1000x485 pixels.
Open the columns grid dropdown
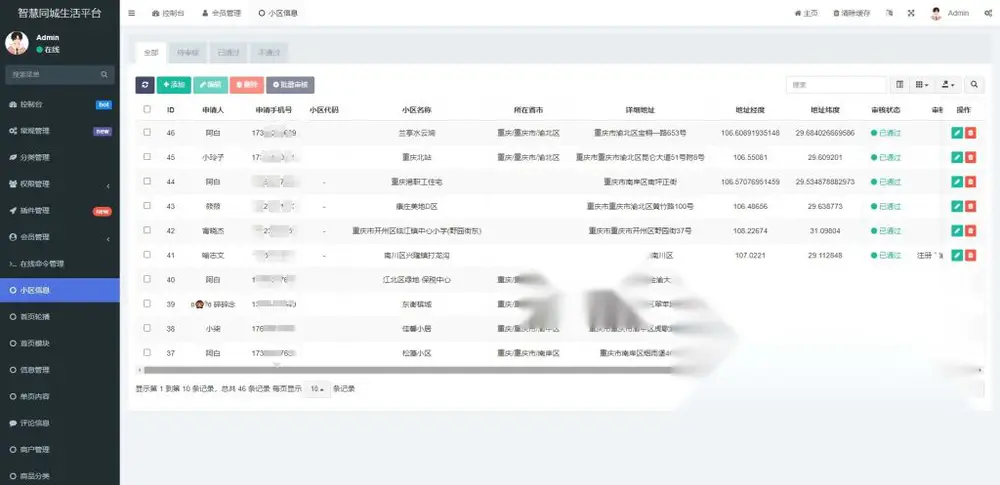coord(922,85)
